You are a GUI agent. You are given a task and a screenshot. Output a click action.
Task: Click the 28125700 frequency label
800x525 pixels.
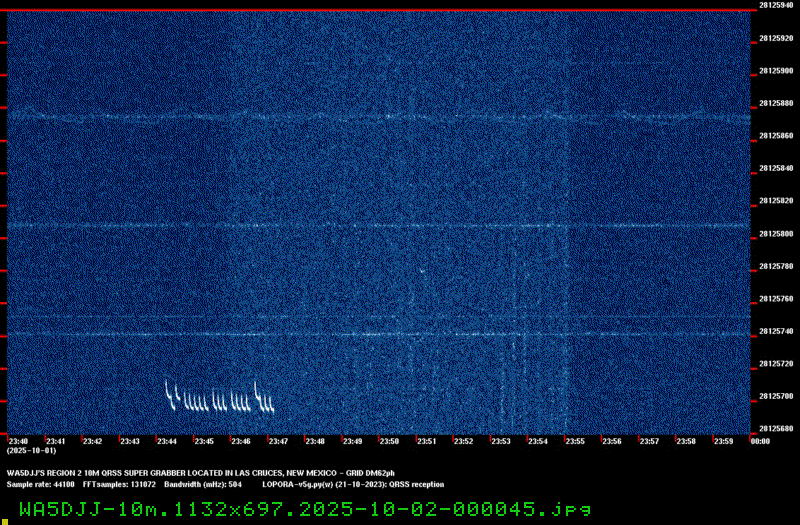coord(776,396)
